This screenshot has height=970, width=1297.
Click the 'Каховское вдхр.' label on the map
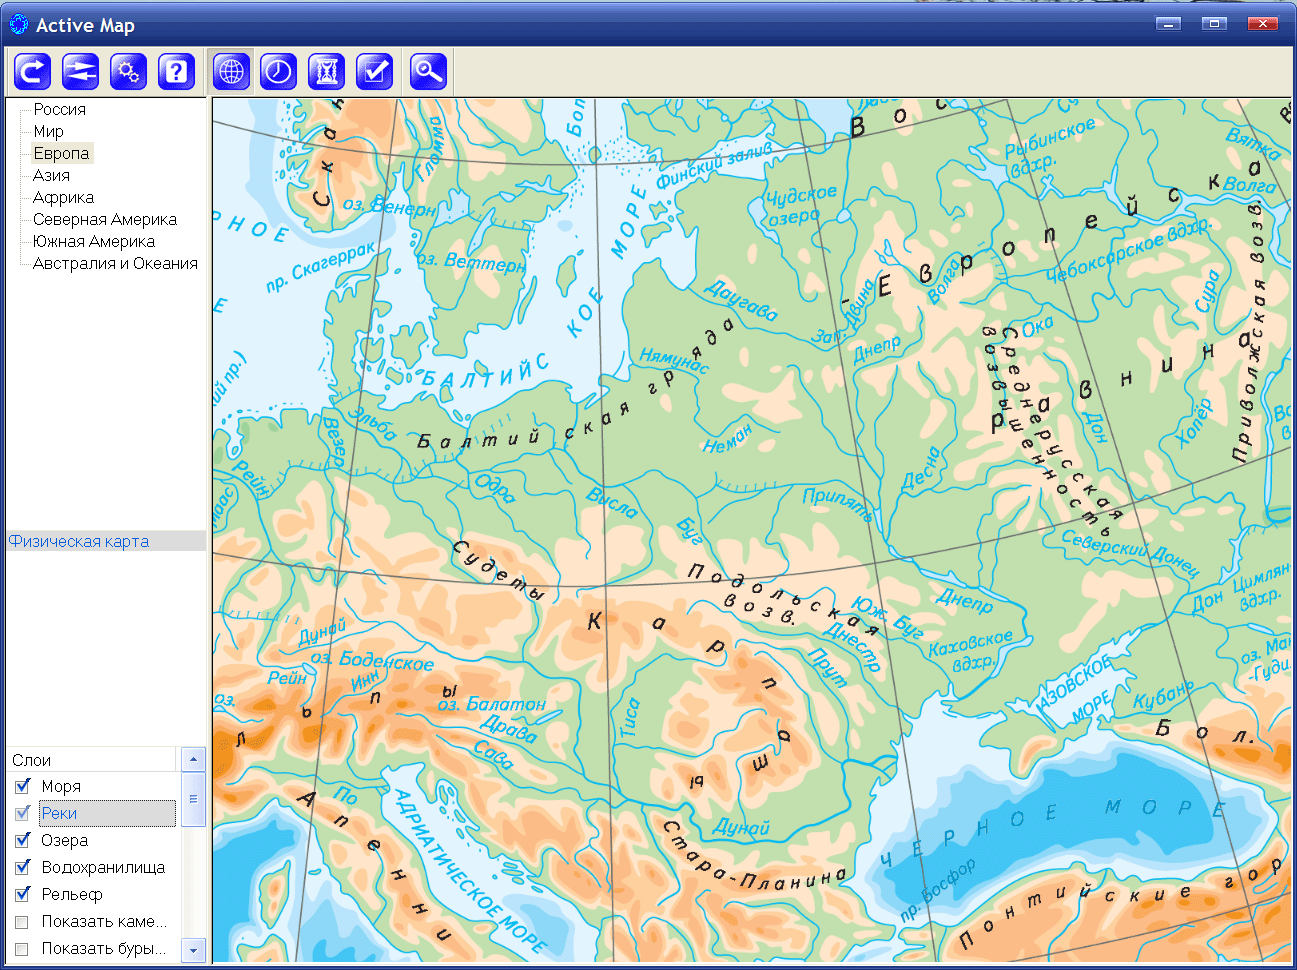coord(970,649)
